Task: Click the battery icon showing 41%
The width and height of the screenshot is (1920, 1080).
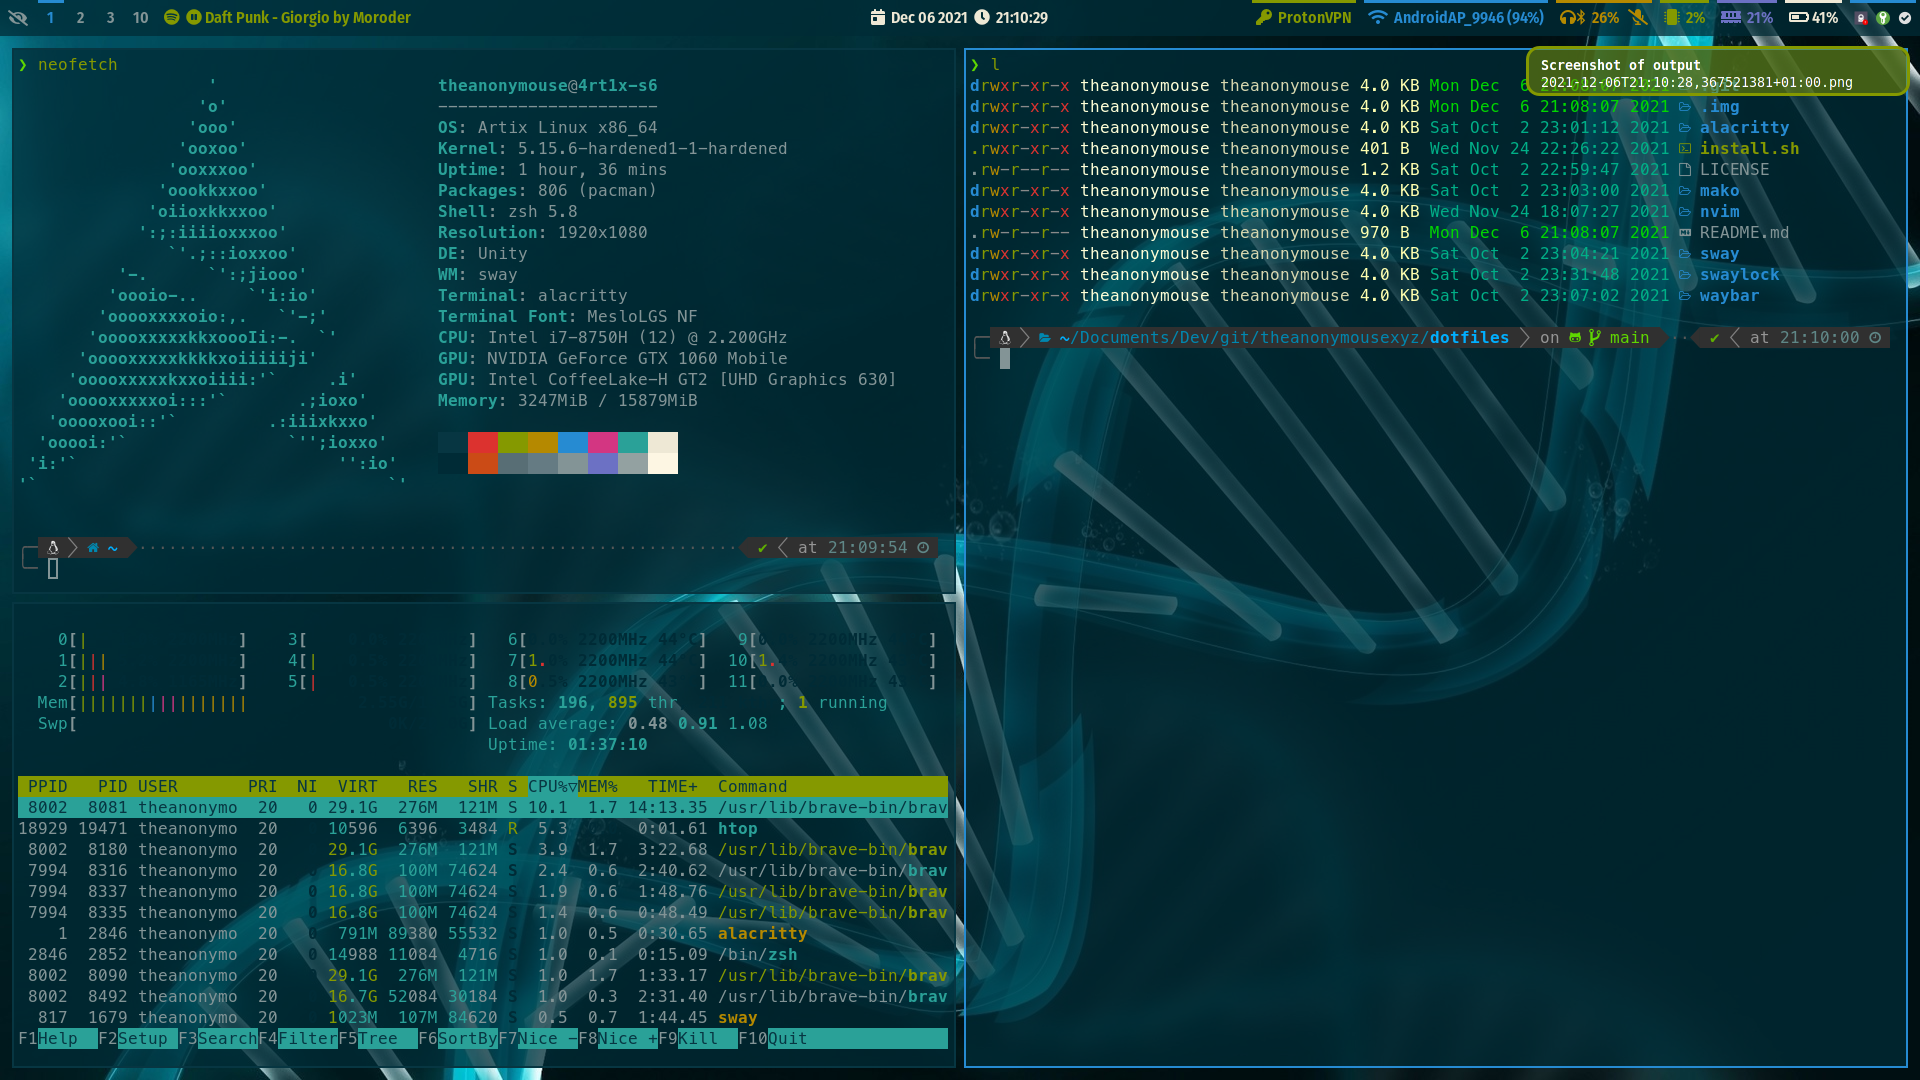Action: 1798,17
